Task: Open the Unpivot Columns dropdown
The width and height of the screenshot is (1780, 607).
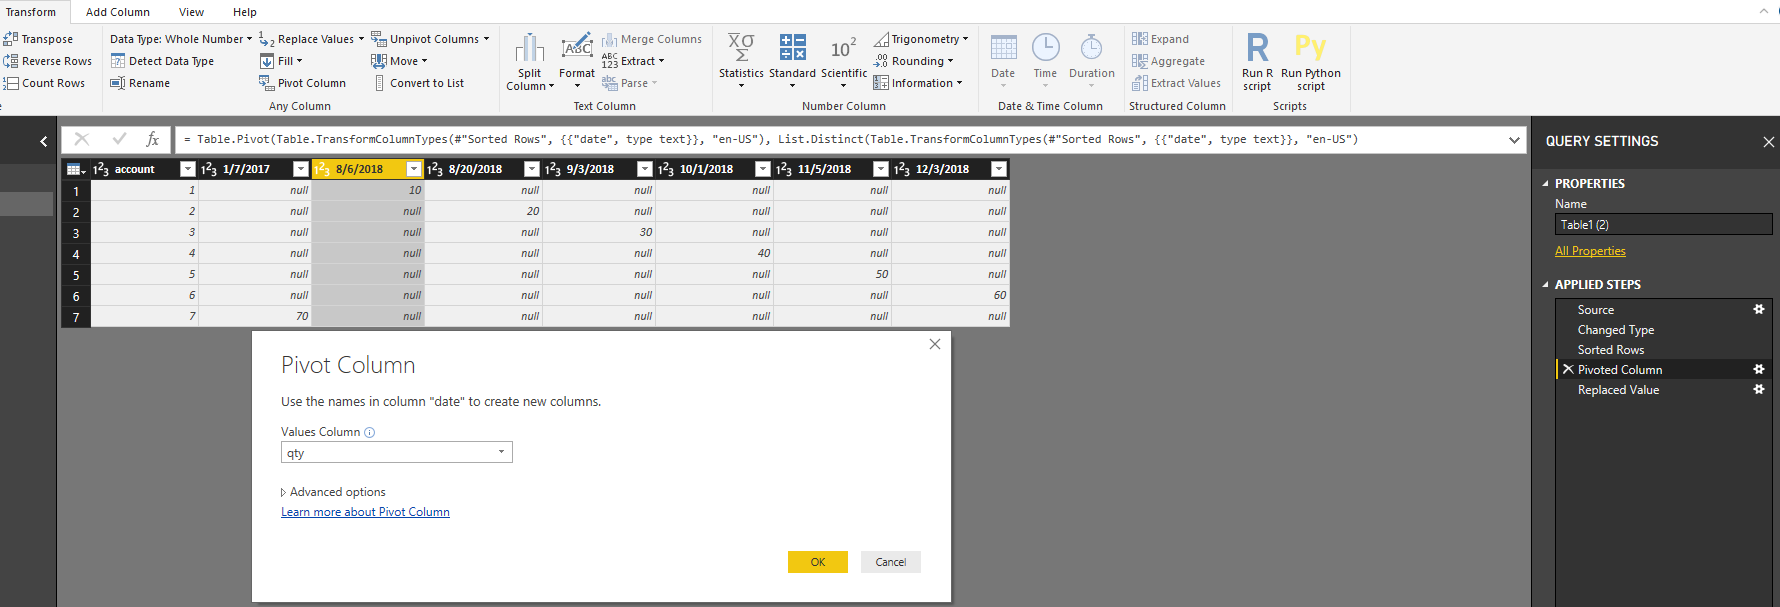Action: coord(431,39)
